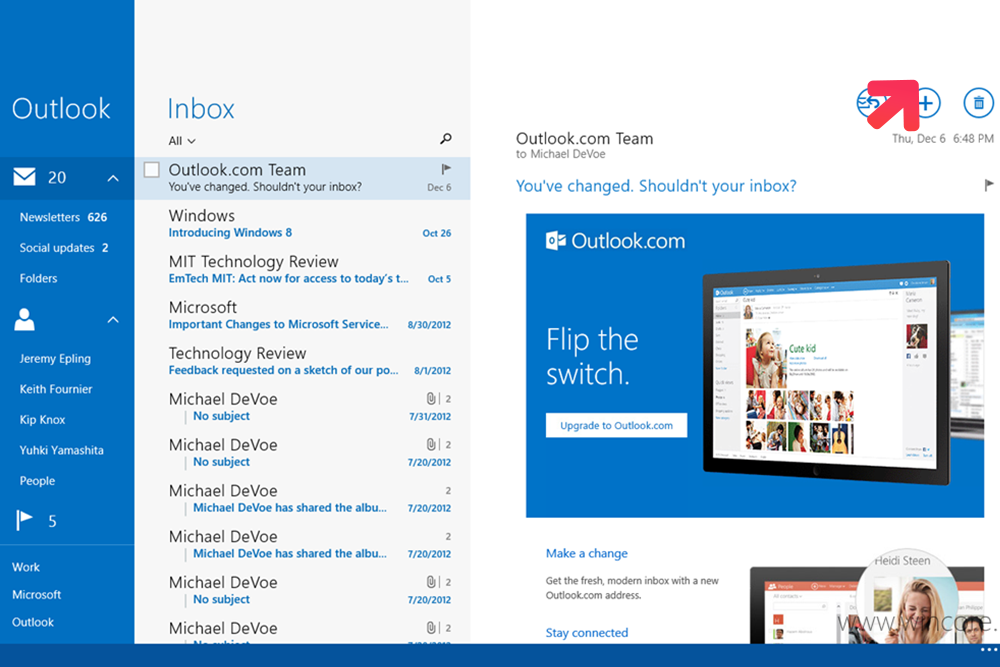Show mail from Keith Fournier
Screen dimensions: 1000x667
(x=55, y=389)
